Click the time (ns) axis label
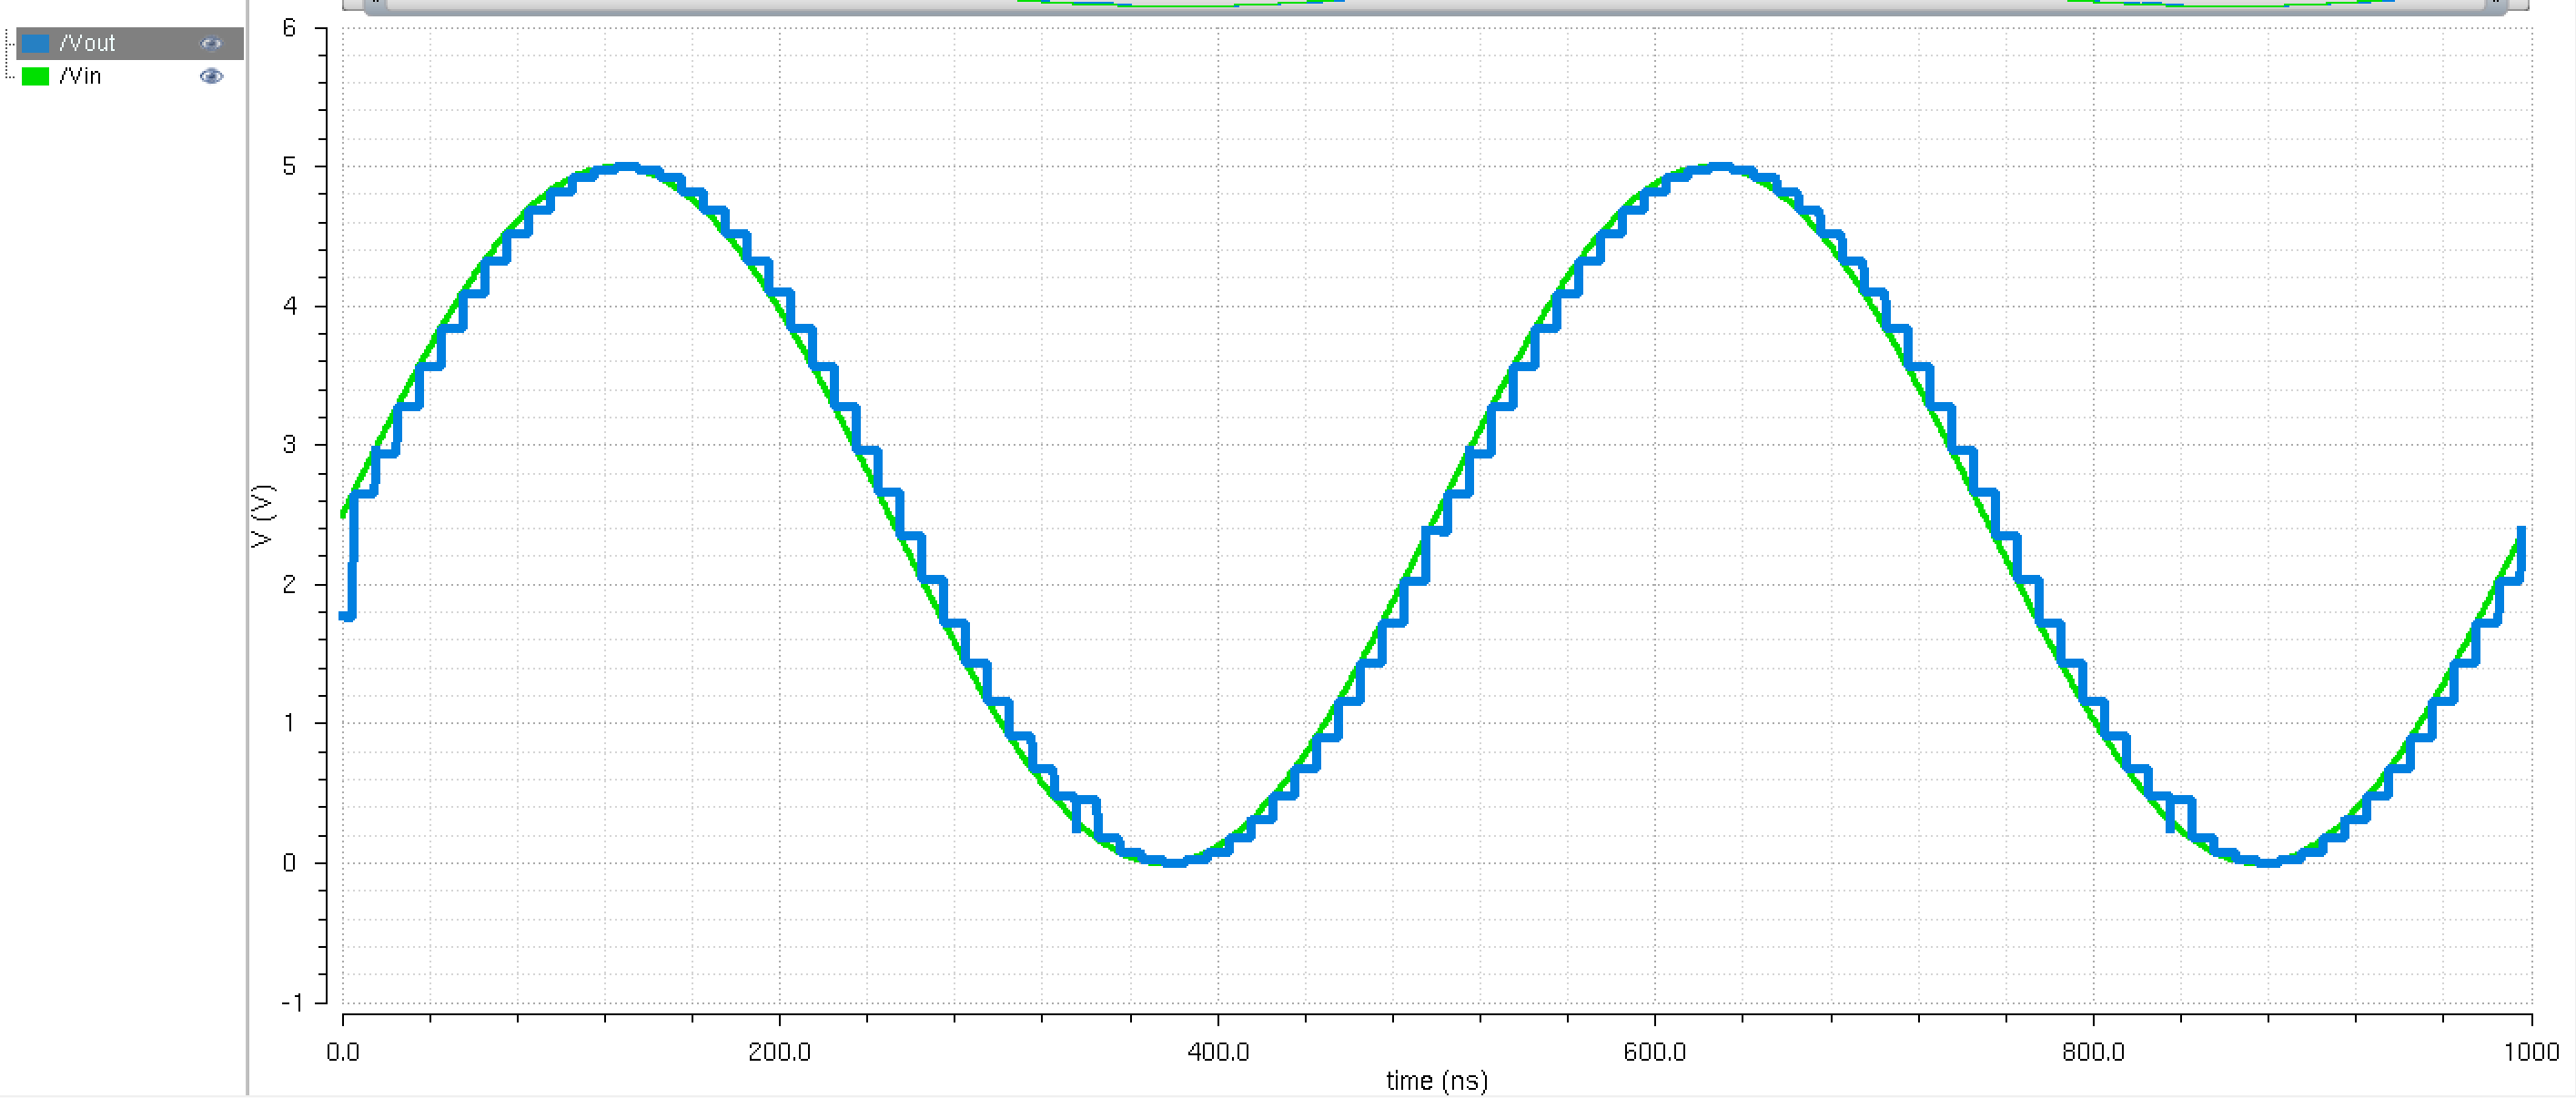The image size is (2576, 1098). 1435,1080
